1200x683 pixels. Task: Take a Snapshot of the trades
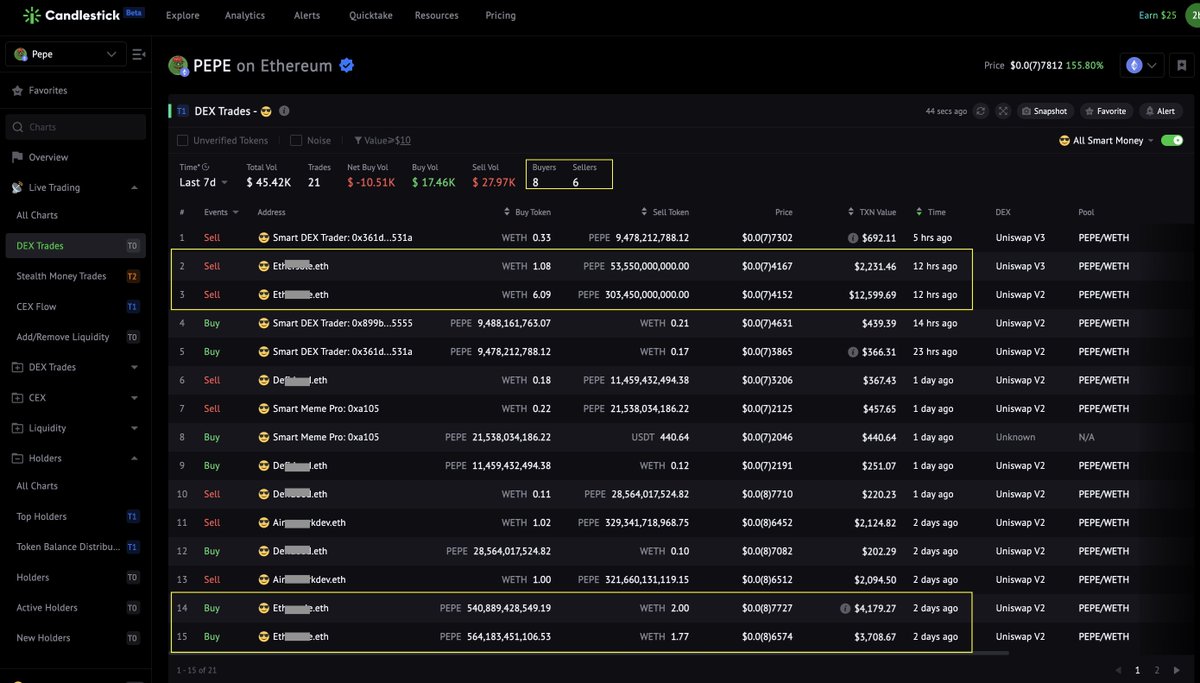coord(1045,111)
